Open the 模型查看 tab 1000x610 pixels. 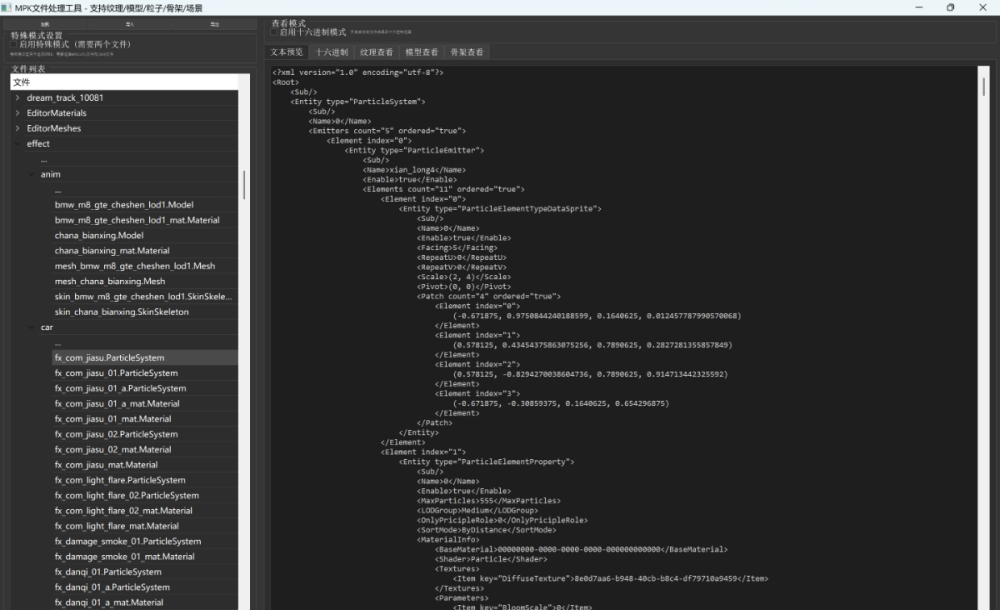click(x=422, y=52)
